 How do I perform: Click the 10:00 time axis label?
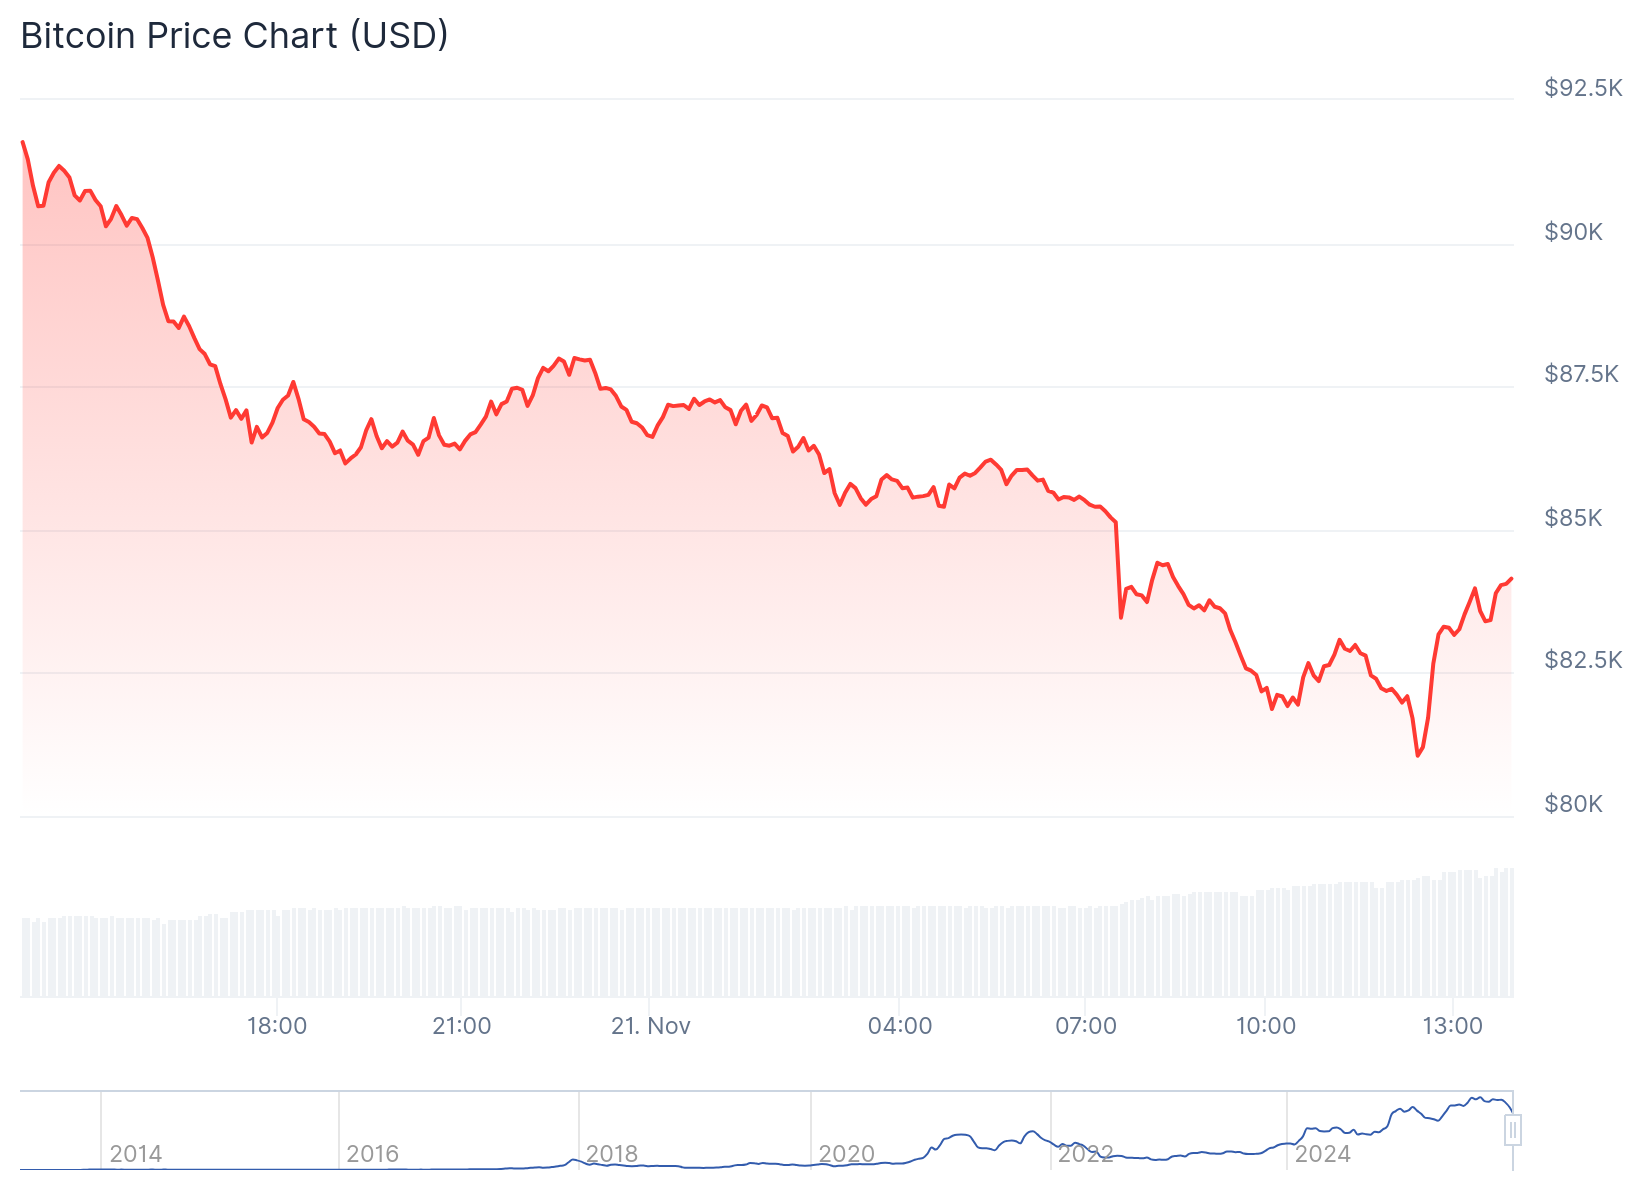coord(1266,1026)
